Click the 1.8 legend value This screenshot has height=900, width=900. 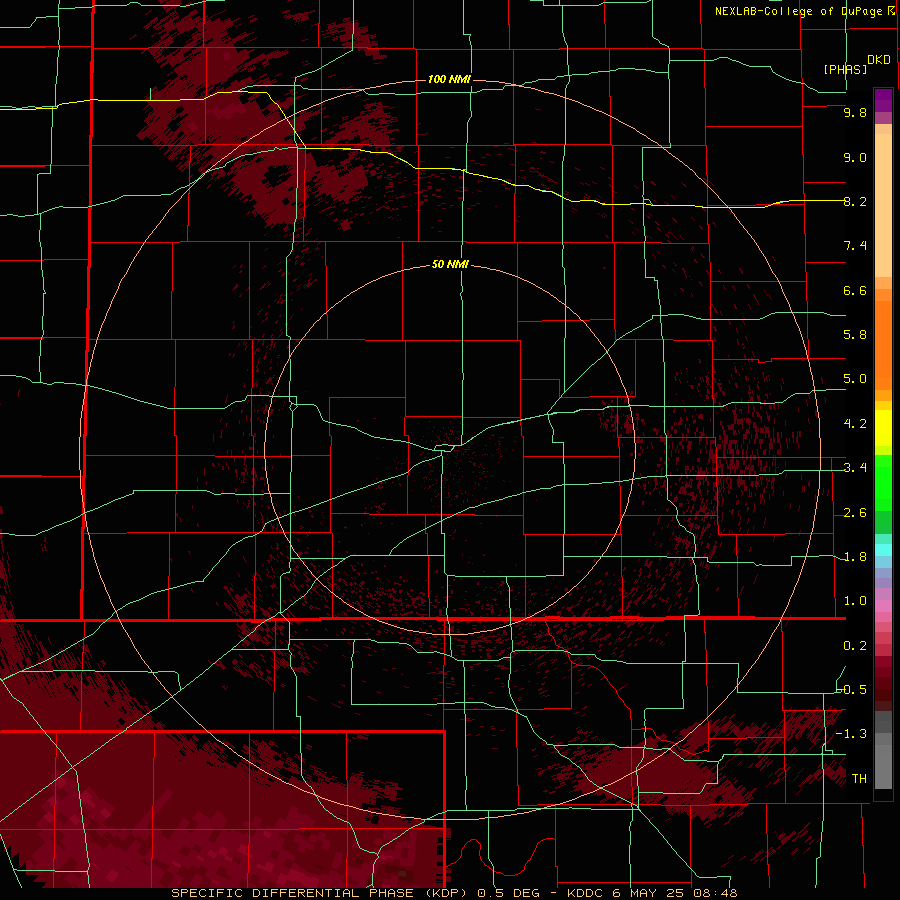(x=855, y=557)
